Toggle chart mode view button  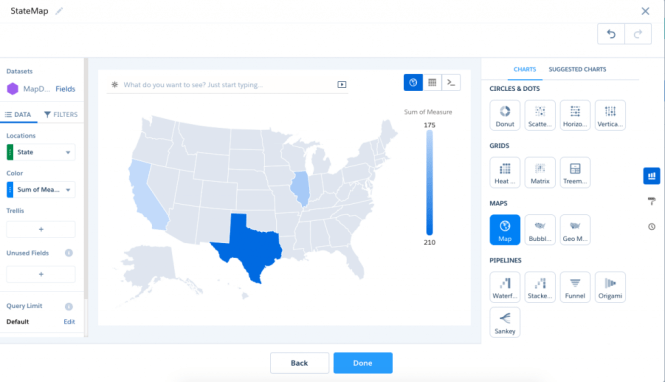coord(413,83)
